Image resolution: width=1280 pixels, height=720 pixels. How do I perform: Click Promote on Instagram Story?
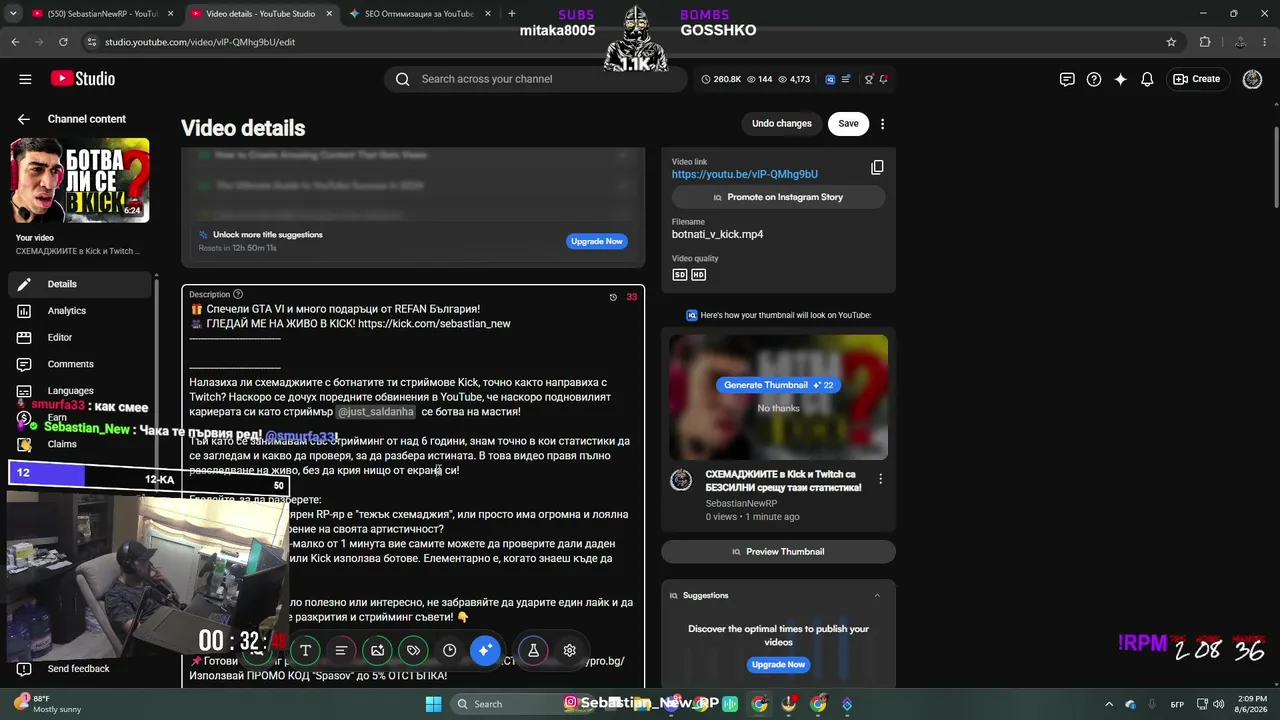[x=778, y=197]
